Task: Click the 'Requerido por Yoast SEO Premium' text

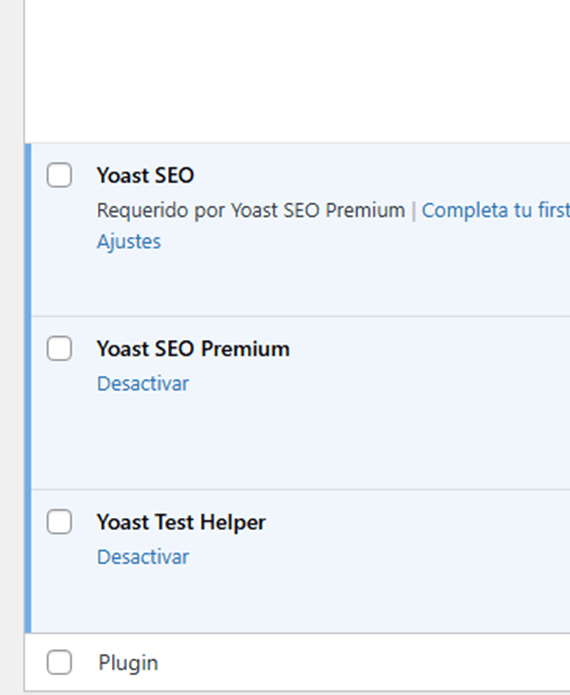Action: pos(251,210)
